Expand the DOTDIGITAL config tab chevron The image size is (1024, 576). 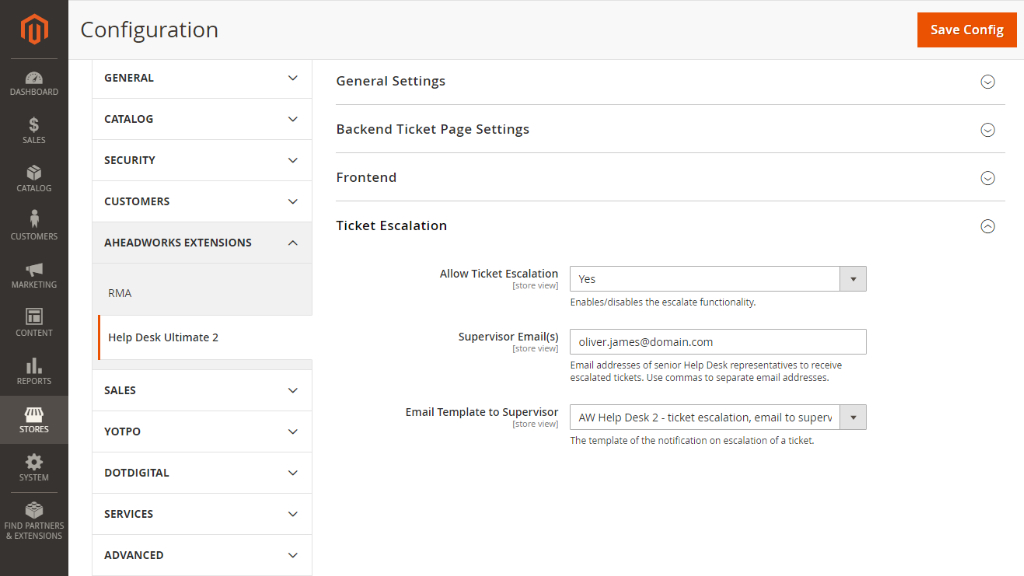click(x=293, y=472)
